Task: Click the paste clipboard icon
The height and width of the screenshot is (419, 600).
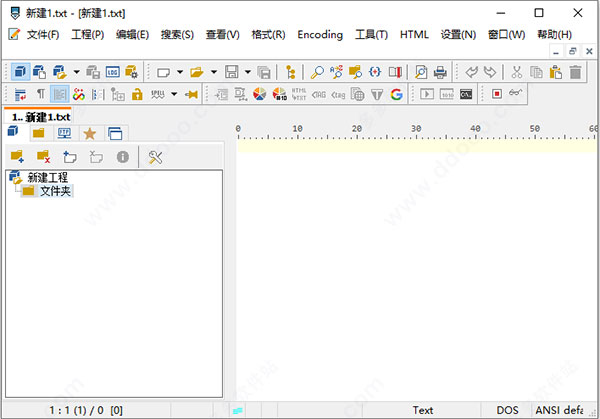Action: 556,72
